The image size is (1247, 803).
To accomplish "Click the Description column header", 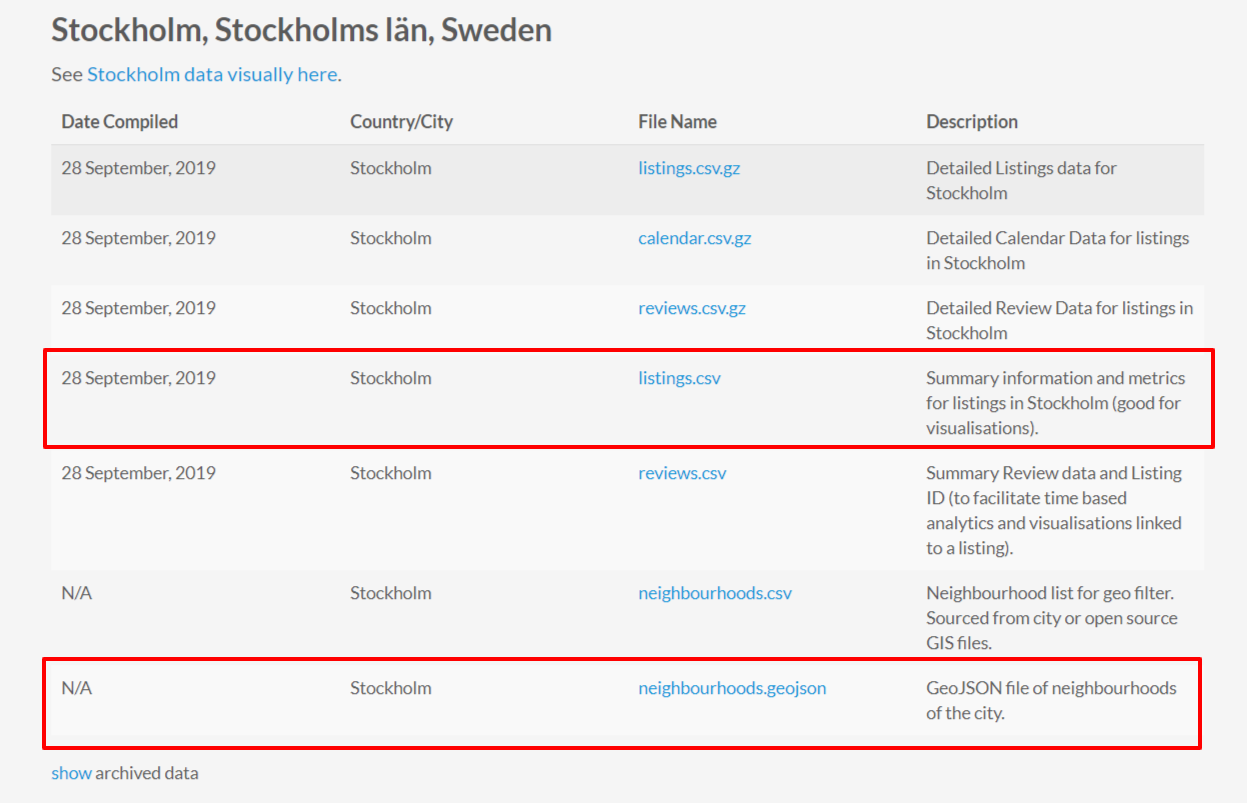I will tap(972, 122).
